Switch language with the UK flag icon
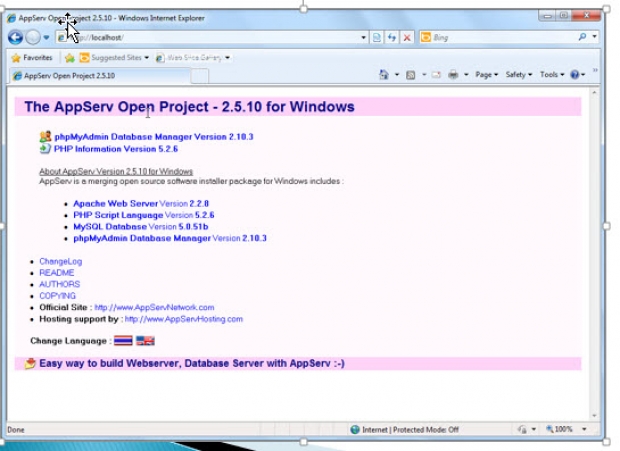The width and height of the screenshot is (620, 451). point(145,341)
